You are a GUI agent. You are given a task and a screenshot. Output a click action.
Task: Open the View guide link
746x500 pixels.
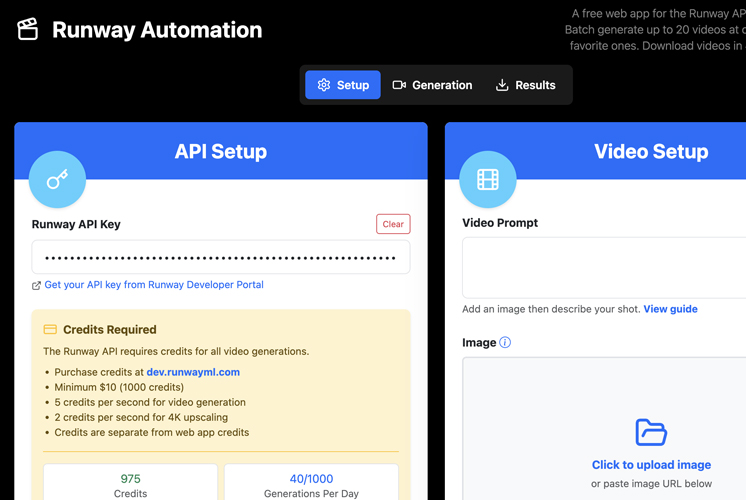tap(670, 309)
